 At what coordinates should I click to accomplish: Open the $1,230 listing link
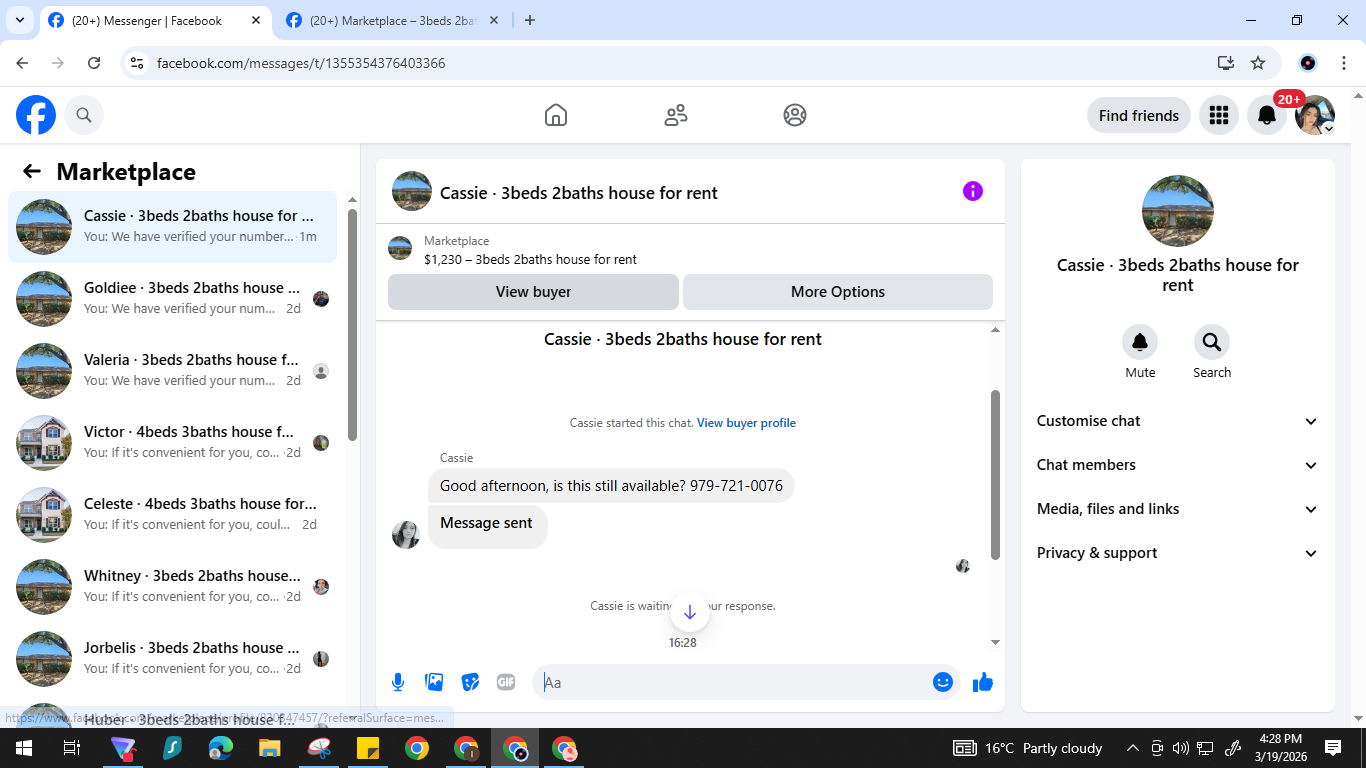(x=530, y=259)
